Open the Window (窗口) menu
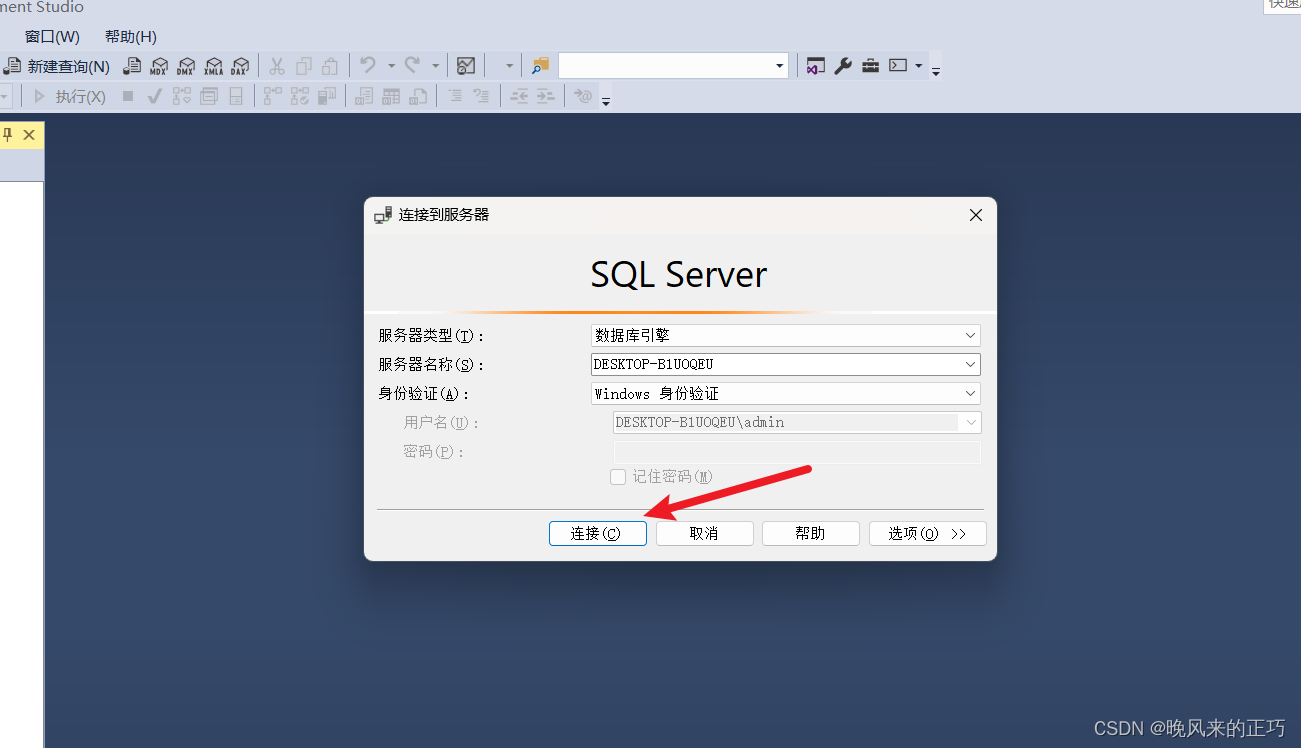The width and height of the screenshot is (1301, 748). tap(52, 36)
